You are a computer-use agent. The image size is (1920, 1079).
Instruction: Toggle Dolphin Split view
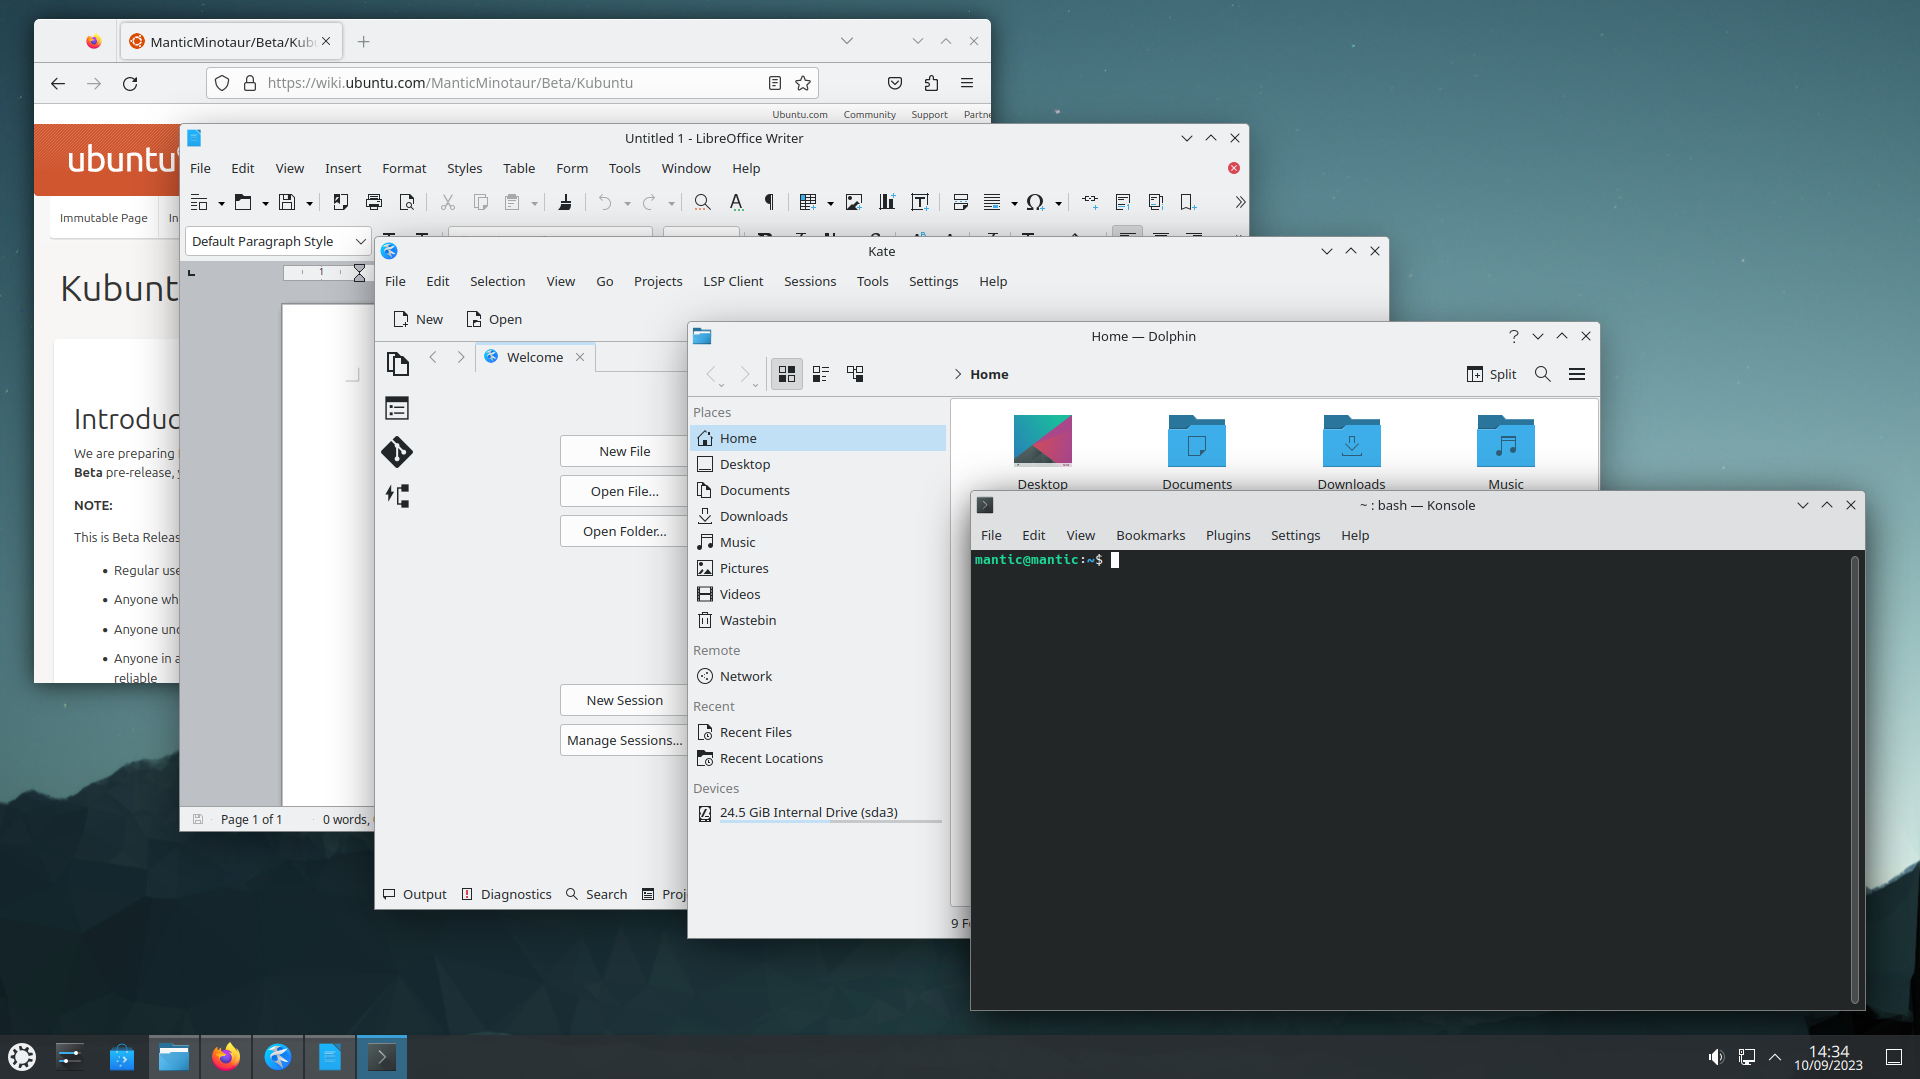1491,374
